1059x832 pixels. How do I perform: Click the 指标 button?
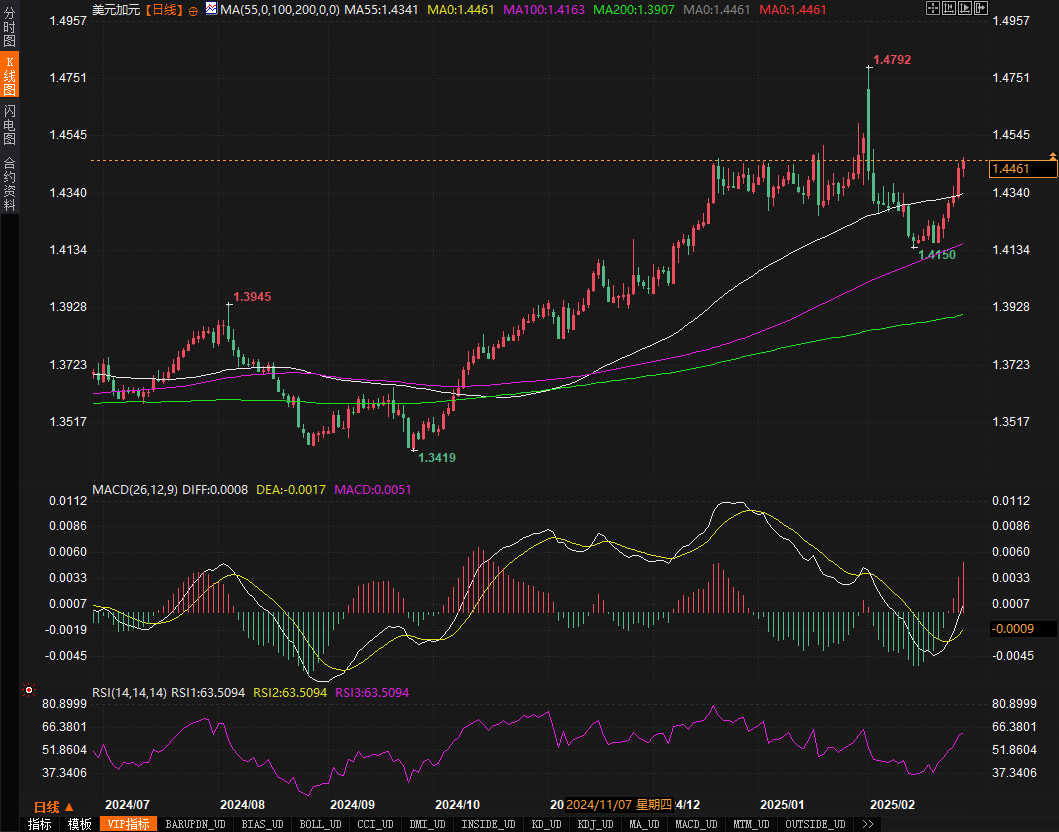40,824
